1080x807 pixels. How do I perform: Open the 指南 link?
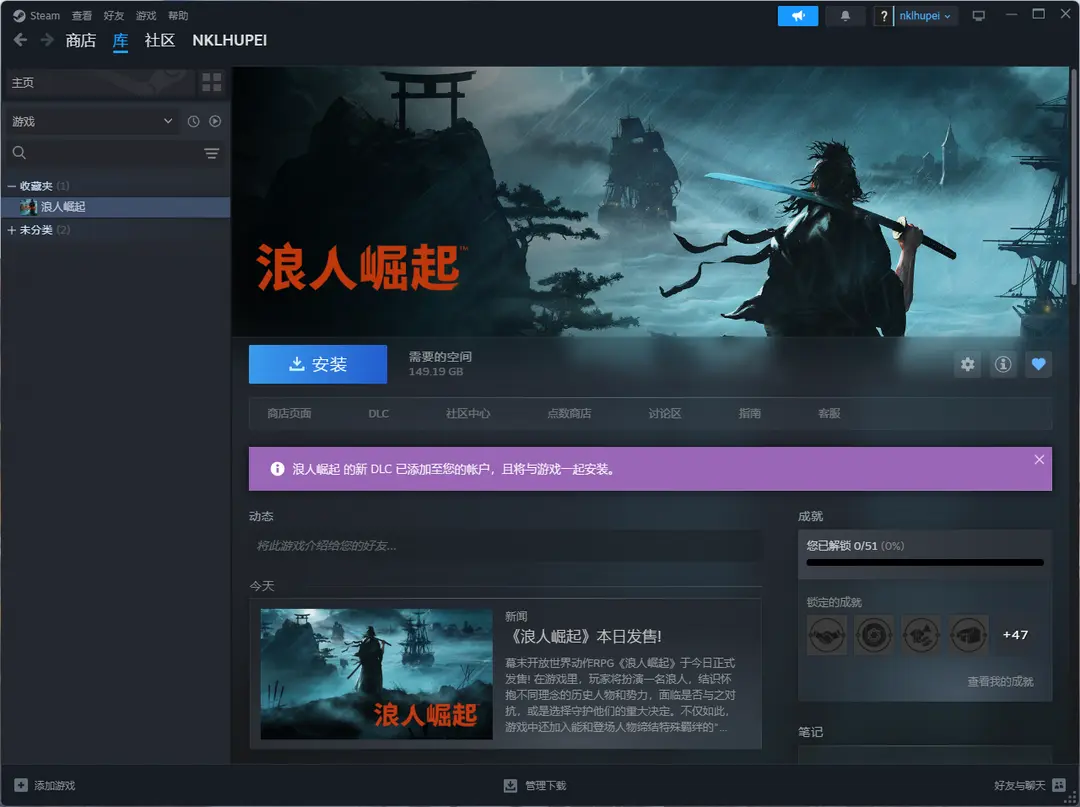749,413
